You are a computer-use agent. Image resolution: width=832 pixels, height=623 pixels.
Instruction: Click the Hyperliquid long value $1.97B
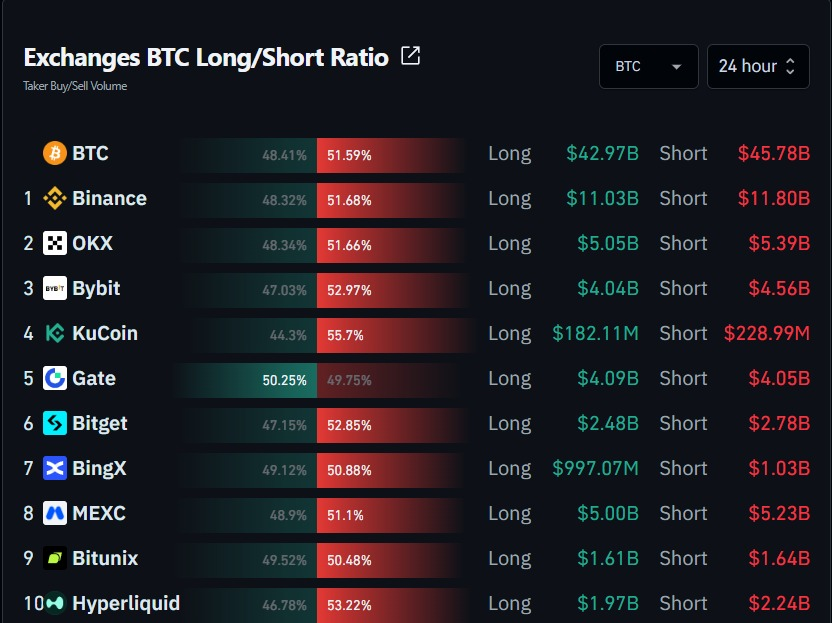point(608,603)
